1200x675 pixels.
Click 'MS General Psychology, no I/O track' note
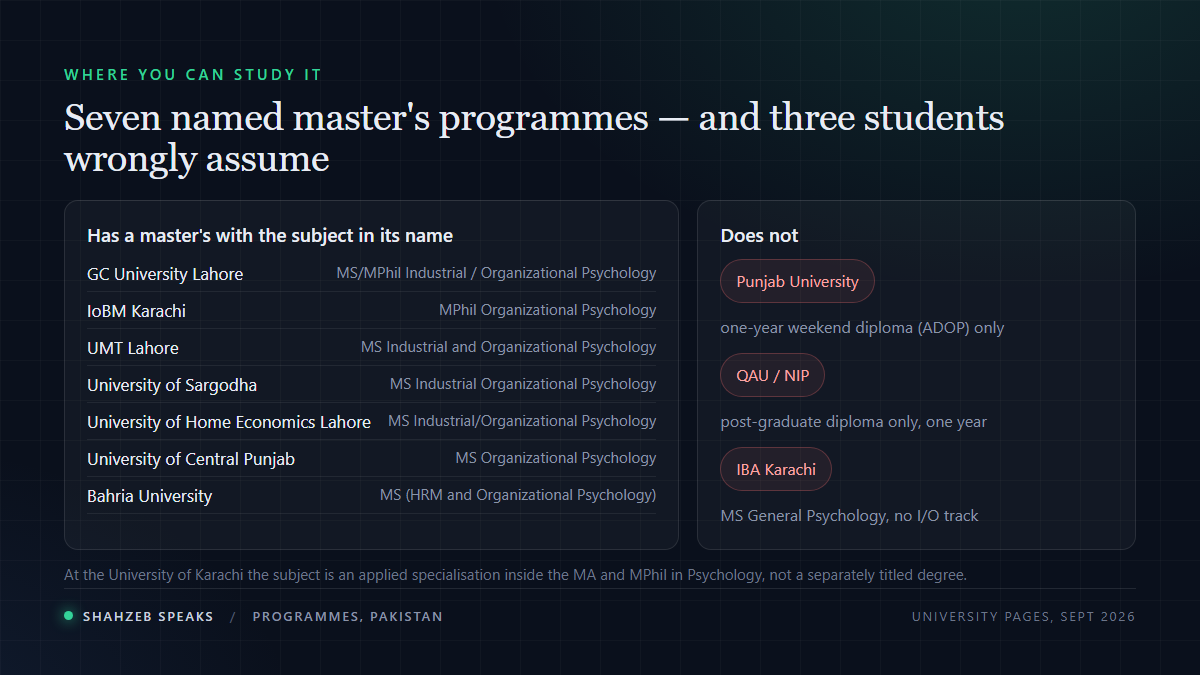[850, 516]
